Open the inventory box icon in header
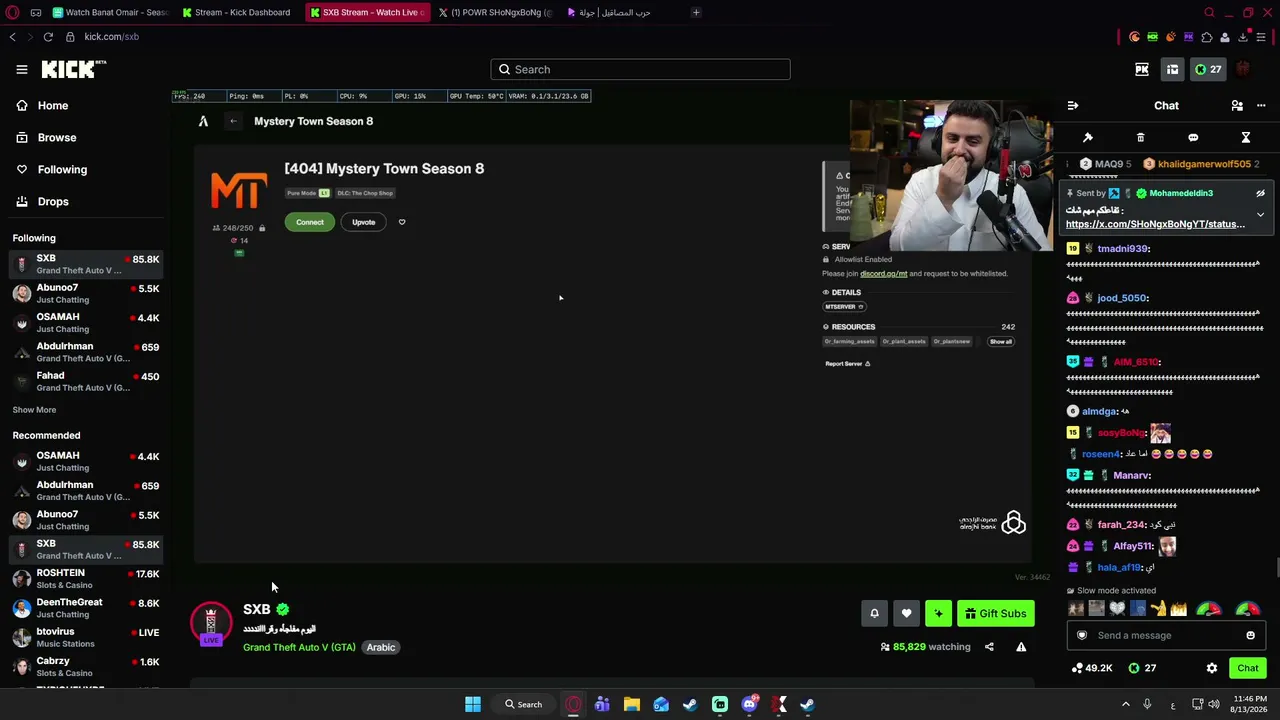Viewport: 1280px width, 720px height. (x=1172, y=69)
